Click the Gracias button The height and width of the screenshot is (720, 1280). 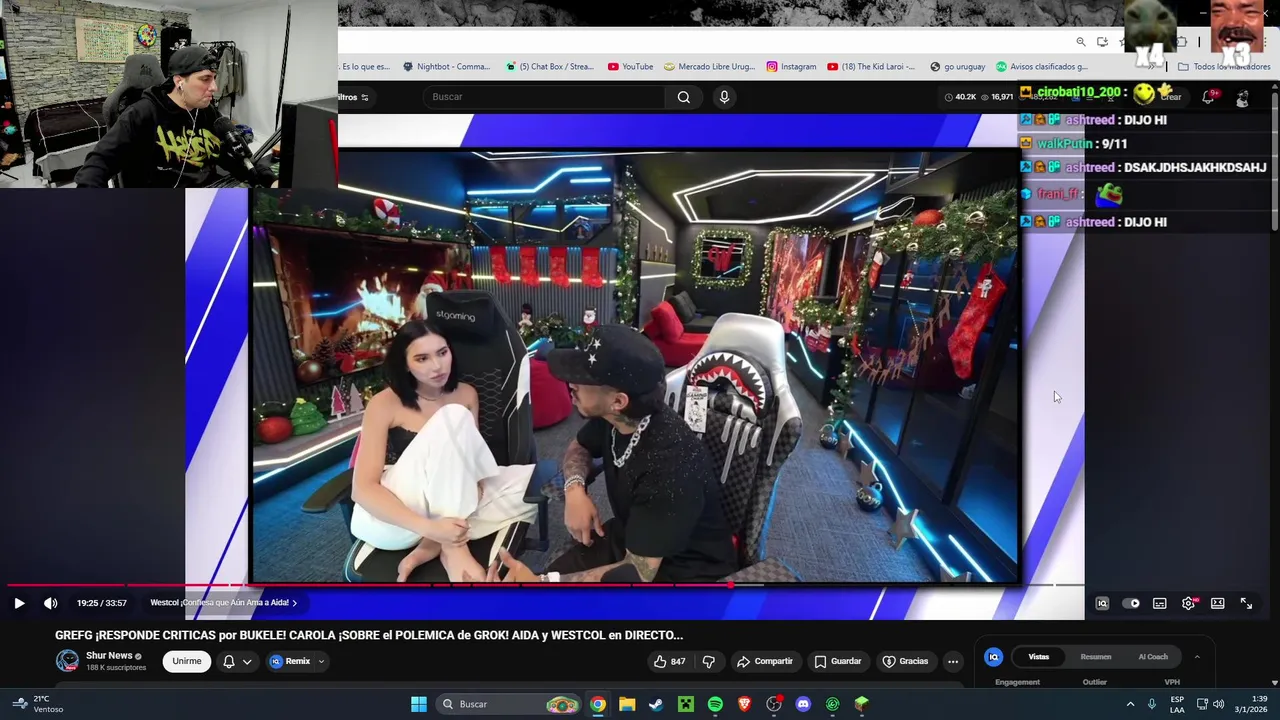tap(905, 661)
